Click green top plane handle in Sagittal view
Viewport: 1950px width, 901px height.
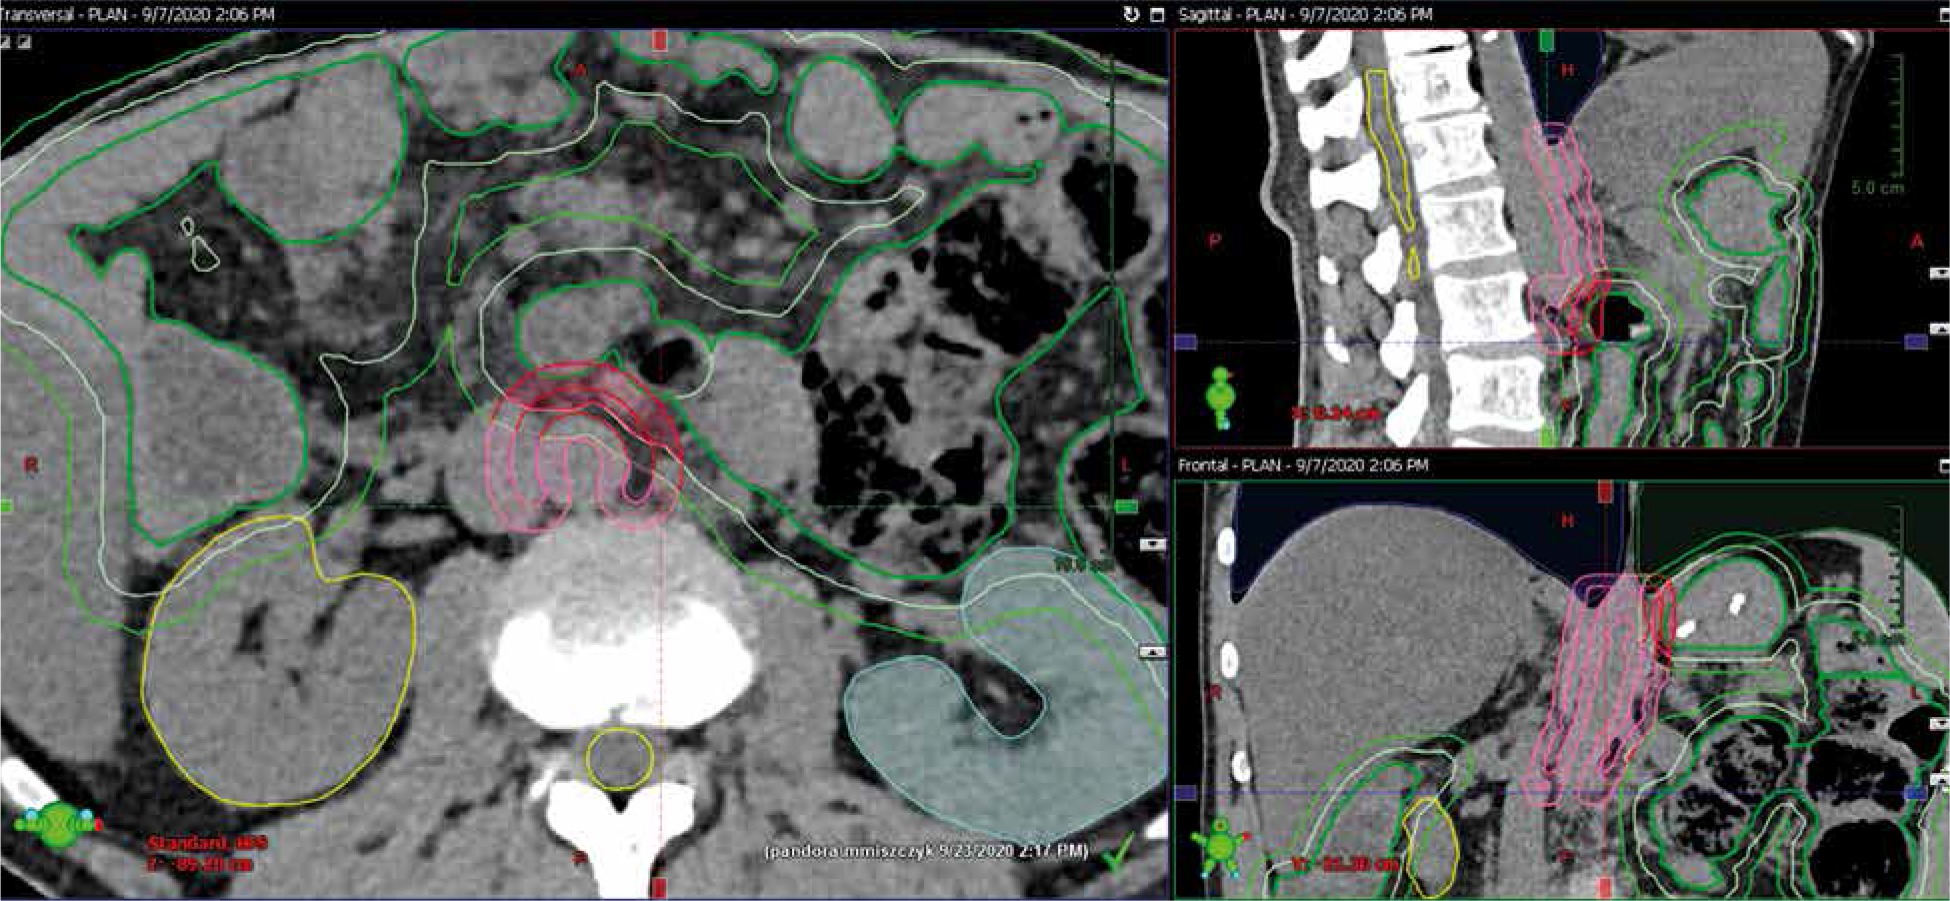[1547, 40]
